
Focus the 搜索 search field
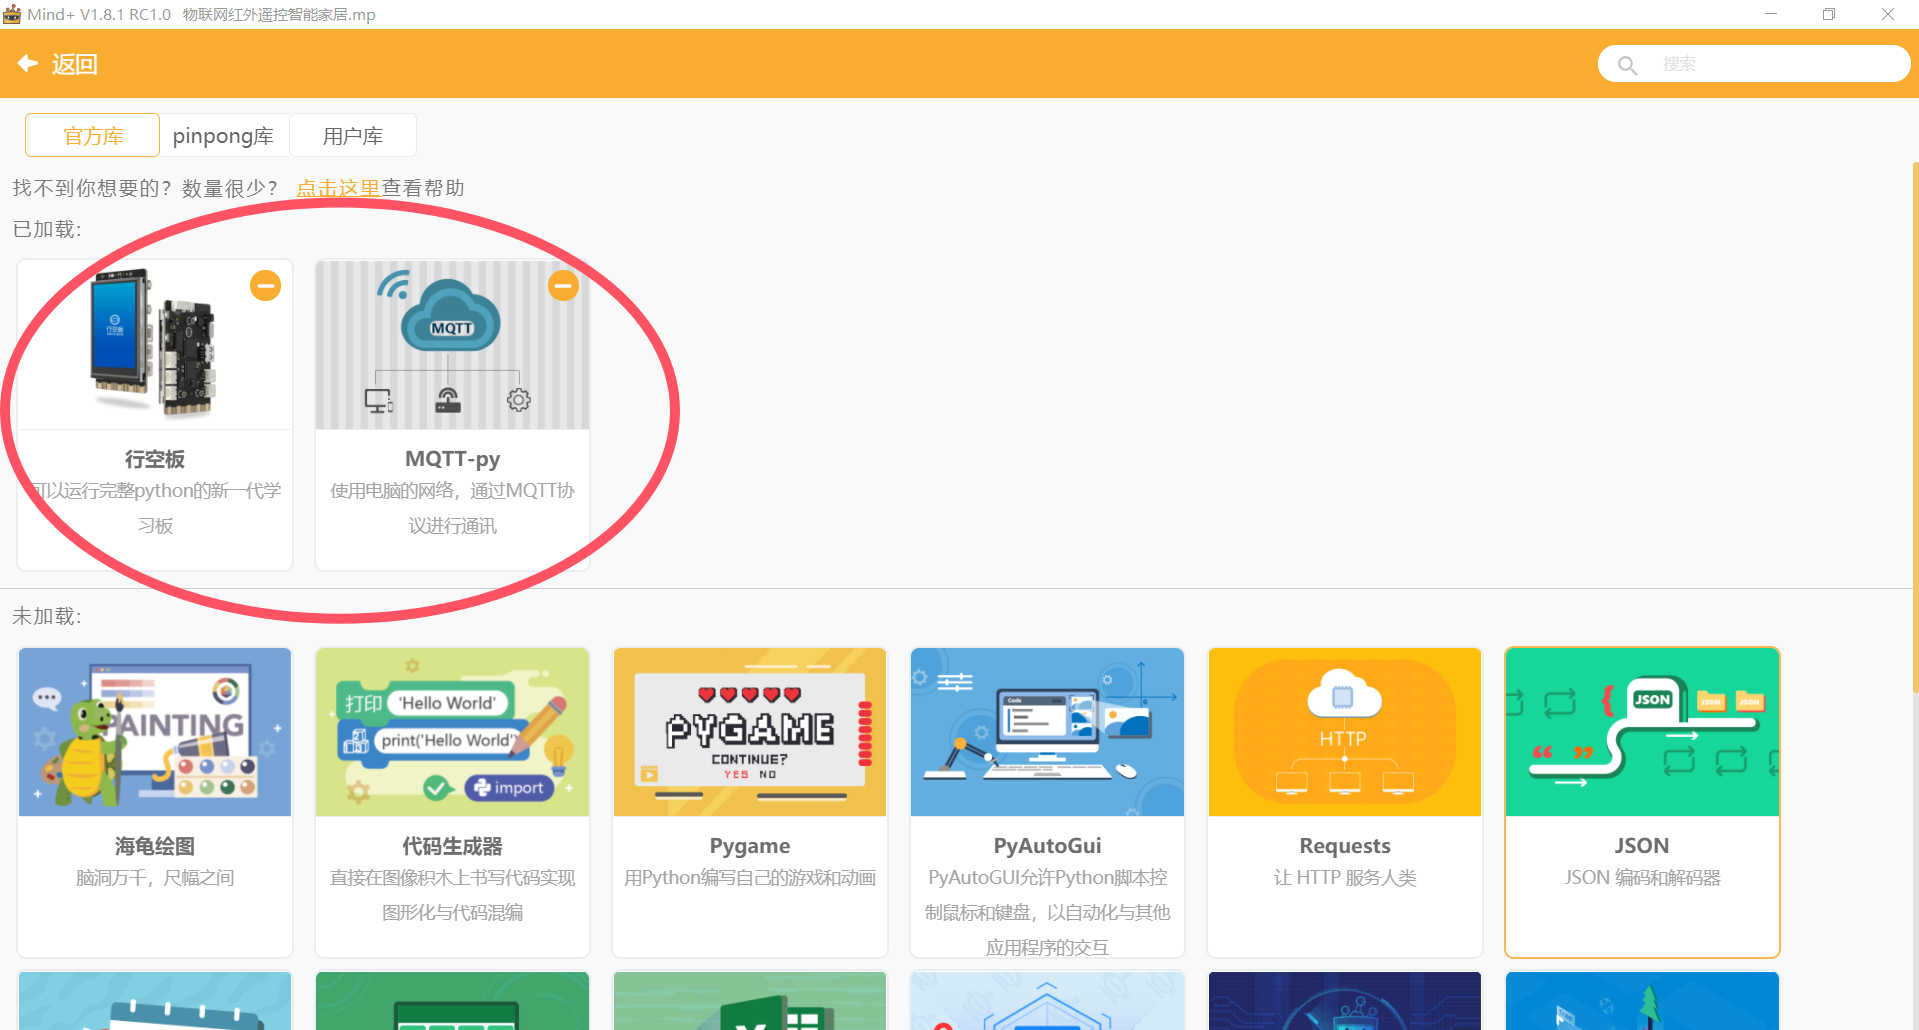coord(1754,64)
